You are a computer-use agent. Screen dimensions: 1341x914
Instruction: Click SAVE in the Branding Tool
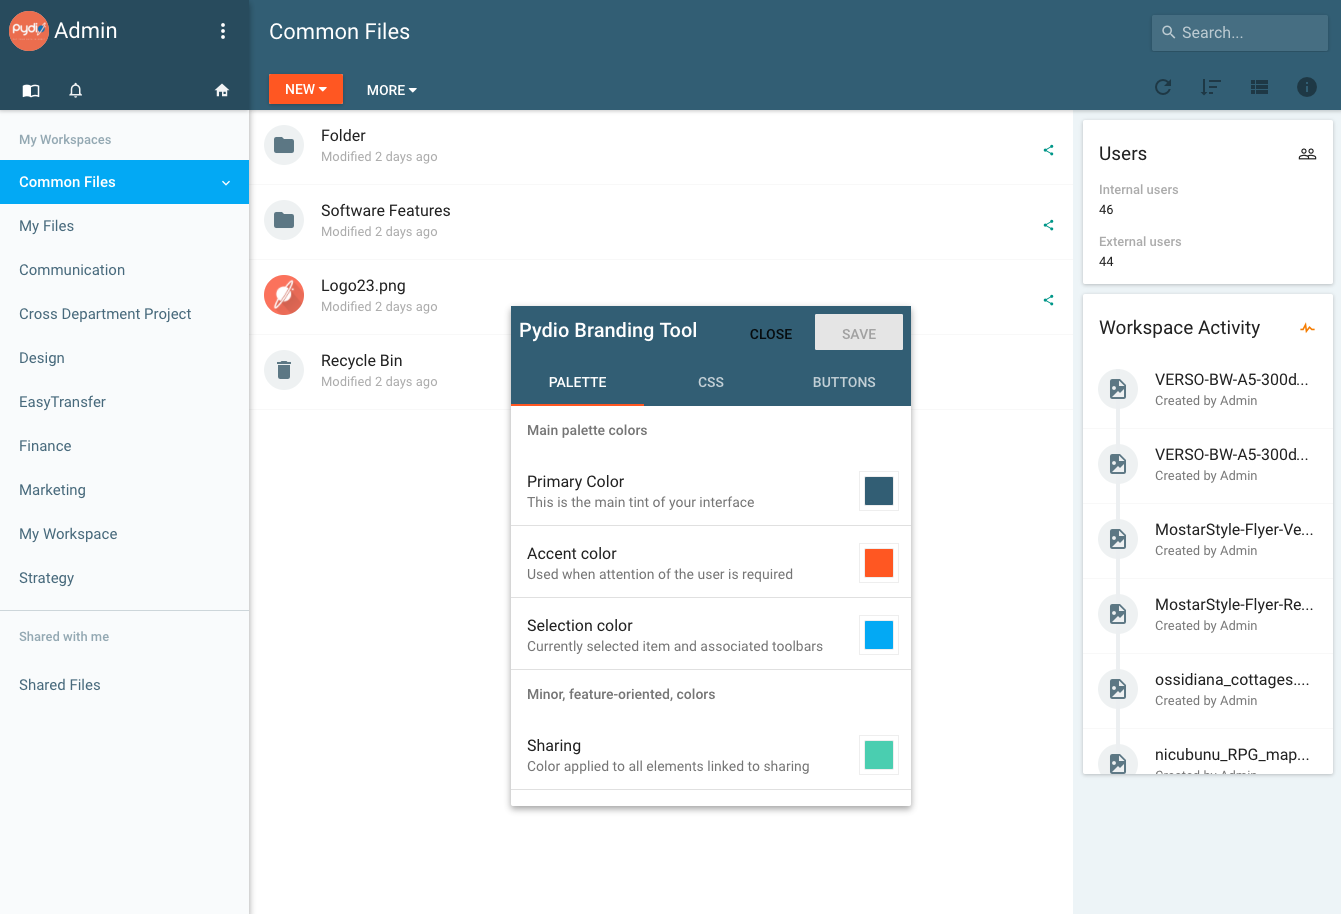[859, 333]
